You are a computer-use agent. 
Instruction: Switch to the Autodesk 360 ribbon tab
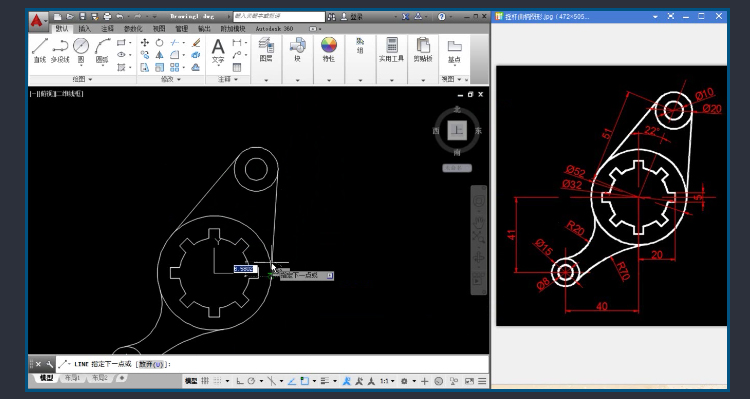pyautogui.click(x=274, y=29)
